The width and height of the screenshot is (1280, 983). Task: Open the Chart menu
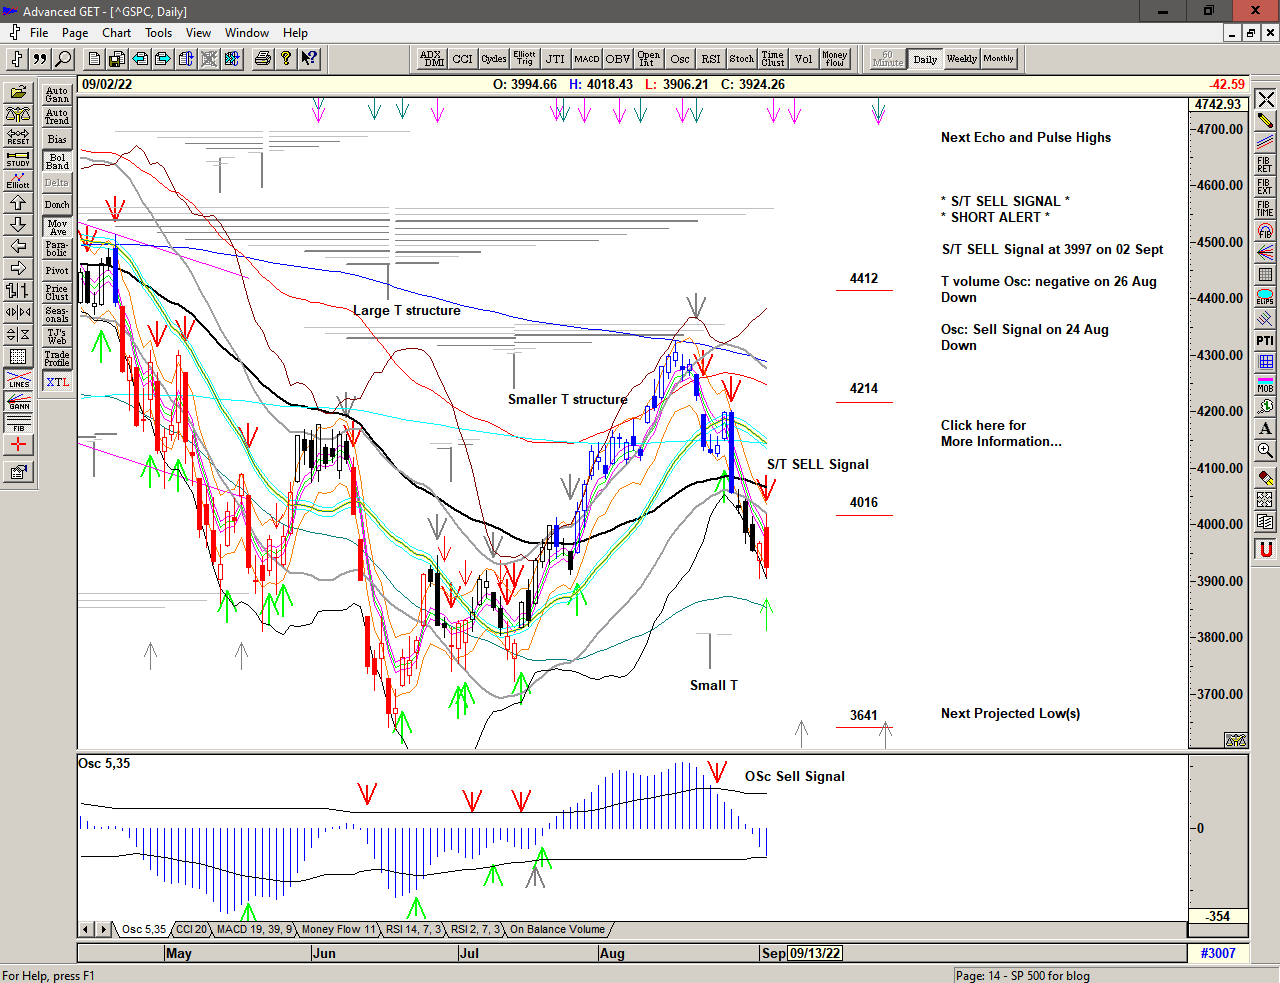[116, 33]
